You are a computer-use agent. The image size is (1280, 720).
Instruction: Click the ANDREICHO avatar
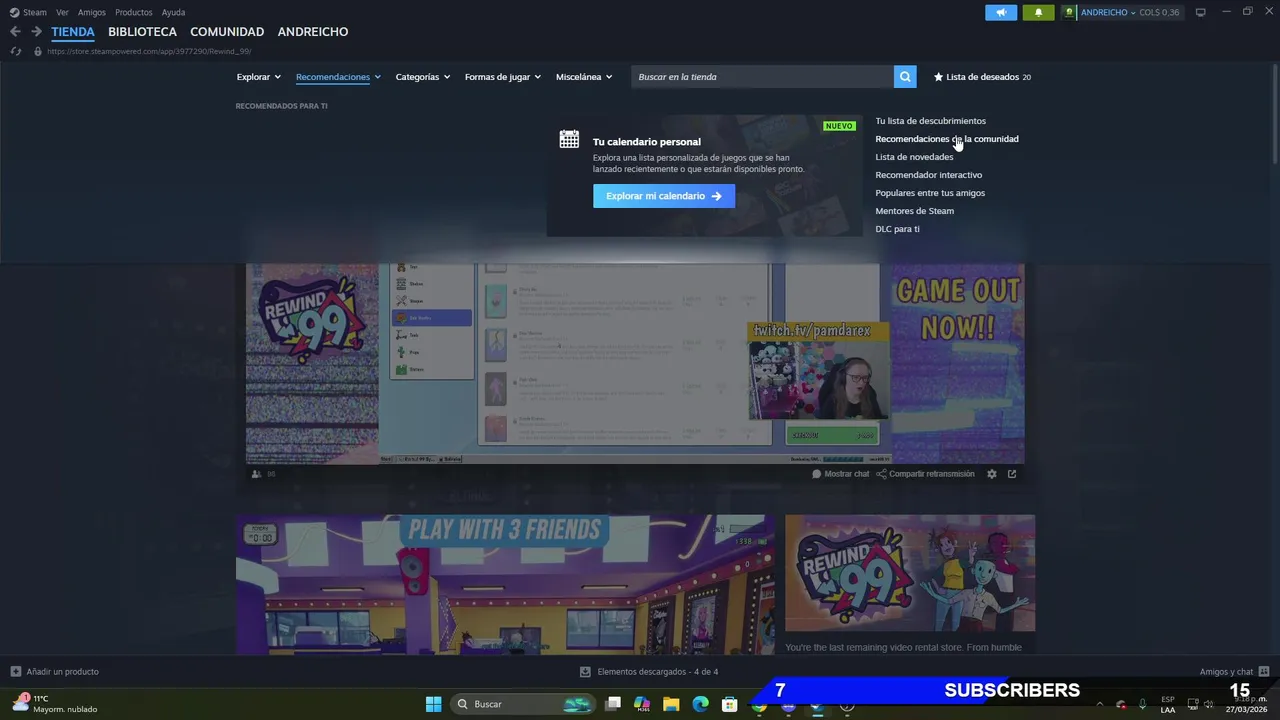(1070, 12)
